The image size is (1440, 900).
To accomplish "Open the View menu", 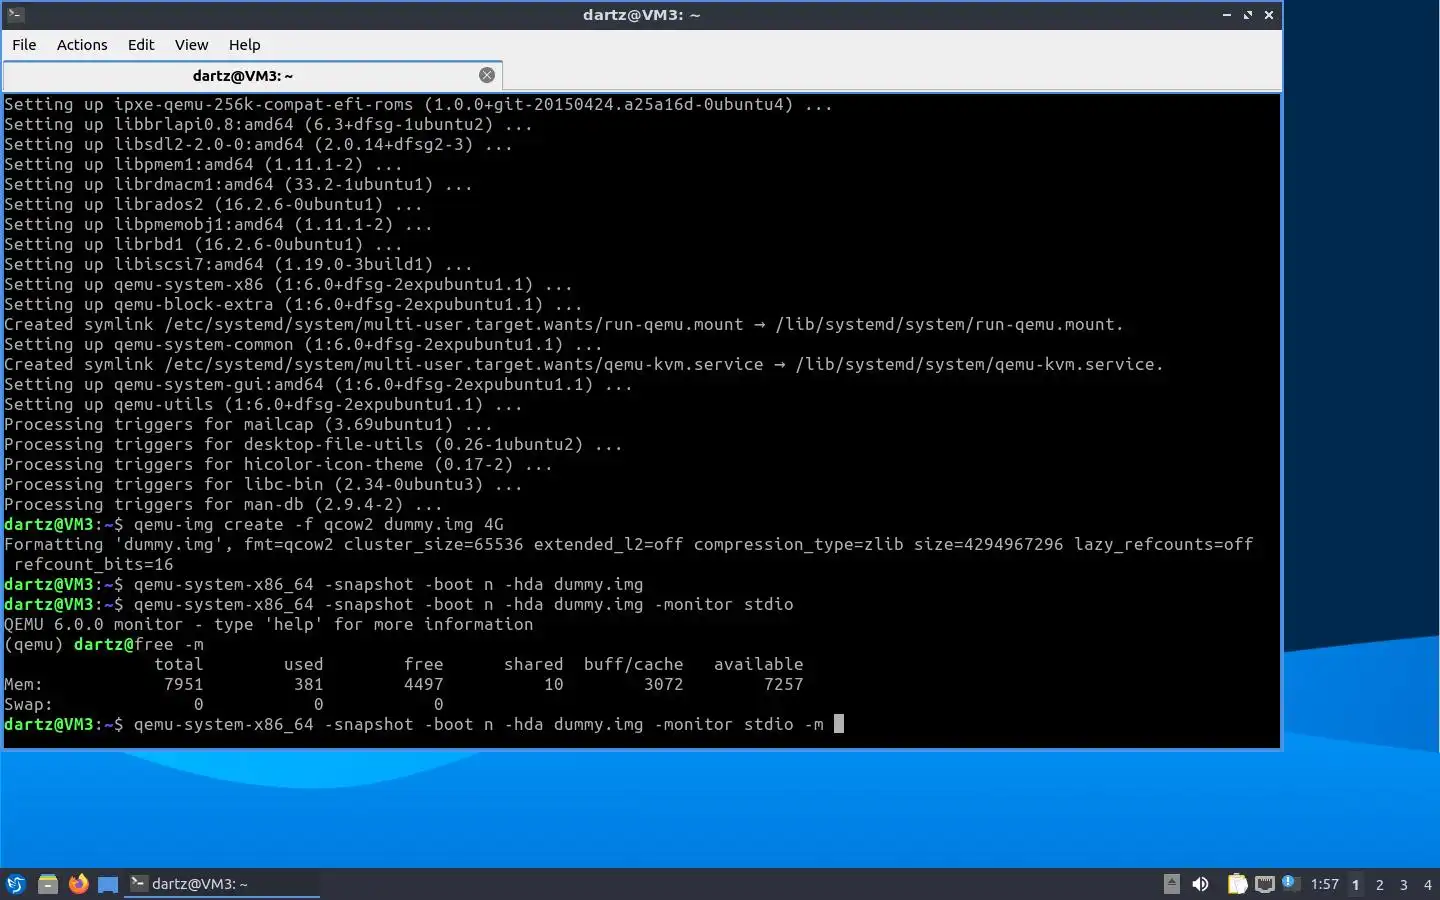I will click(191, 45).
